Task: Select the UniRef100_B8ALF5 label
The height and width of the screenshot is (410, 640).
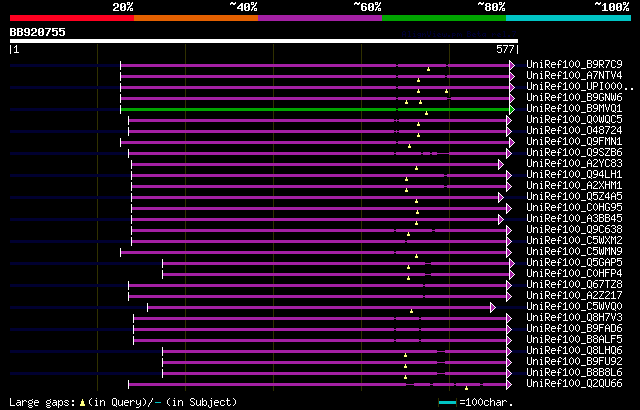Action: point(574,340)
